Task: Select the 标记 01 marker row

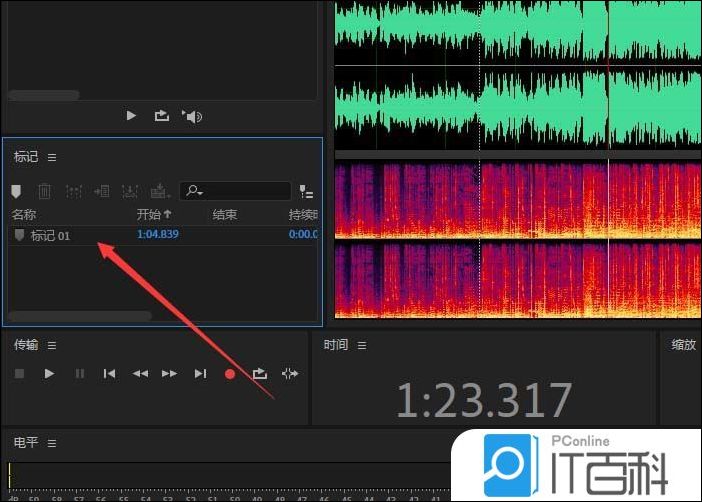Action: click(x=164, y=235)
